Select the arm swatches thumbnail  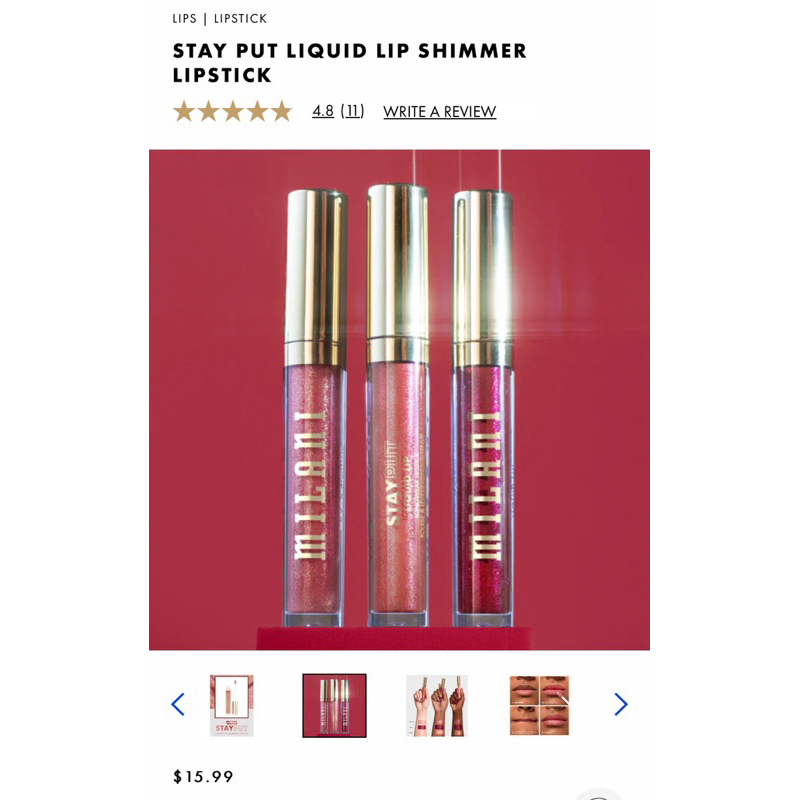(437, 706)
